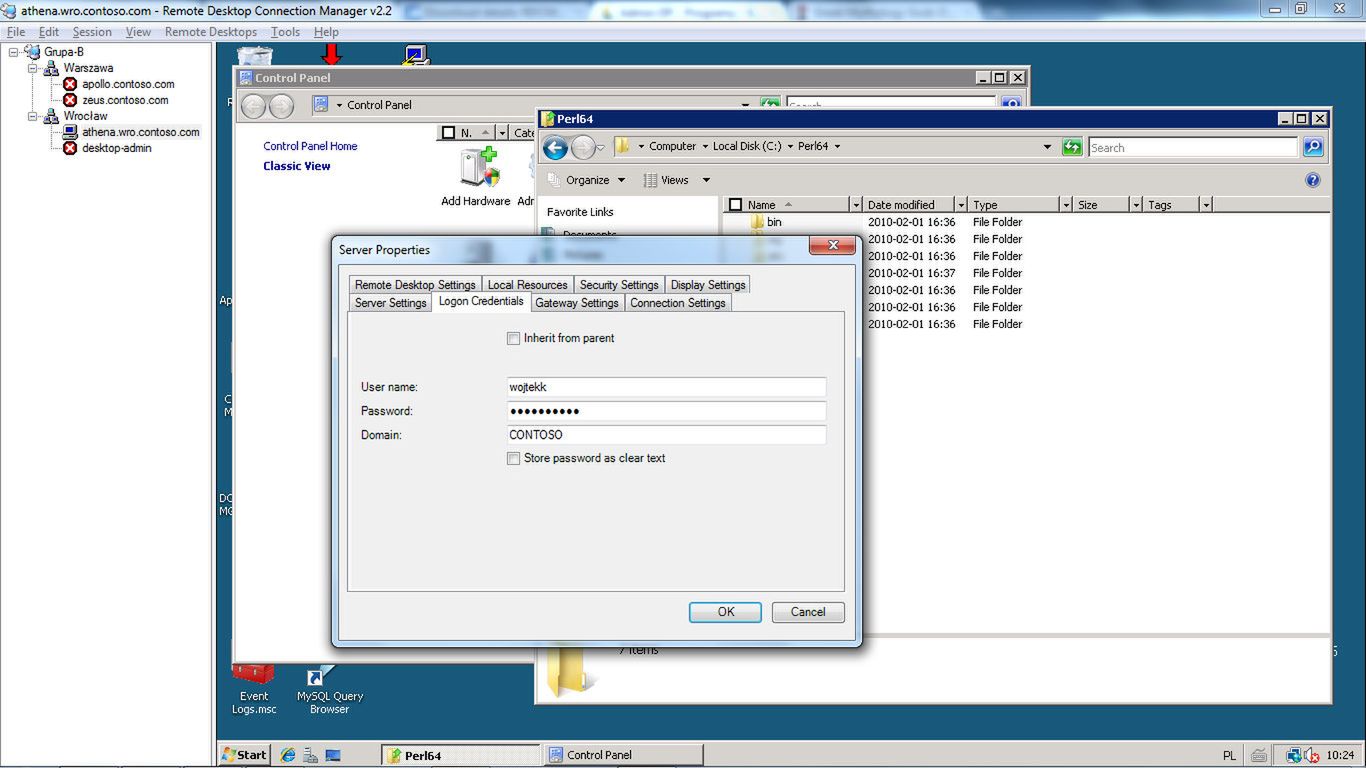Open the remote Start menu

coord(245,755)
